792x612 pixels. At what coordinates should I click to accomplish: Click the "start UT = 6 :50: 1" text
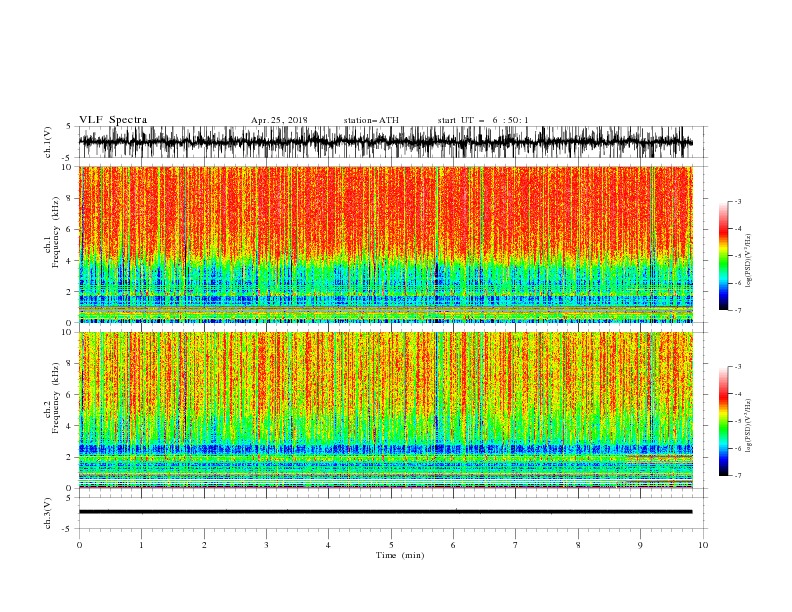[x=483, y=120]
